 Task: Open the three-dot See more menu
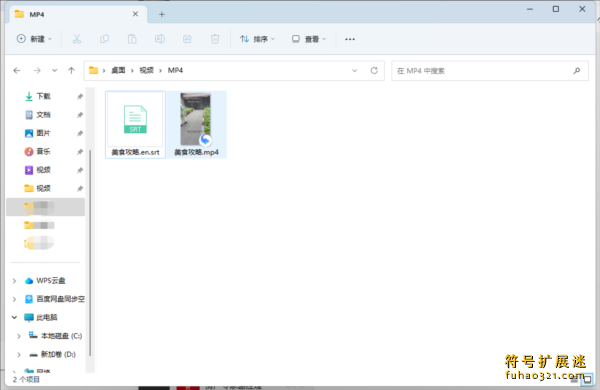coord(350,39)
